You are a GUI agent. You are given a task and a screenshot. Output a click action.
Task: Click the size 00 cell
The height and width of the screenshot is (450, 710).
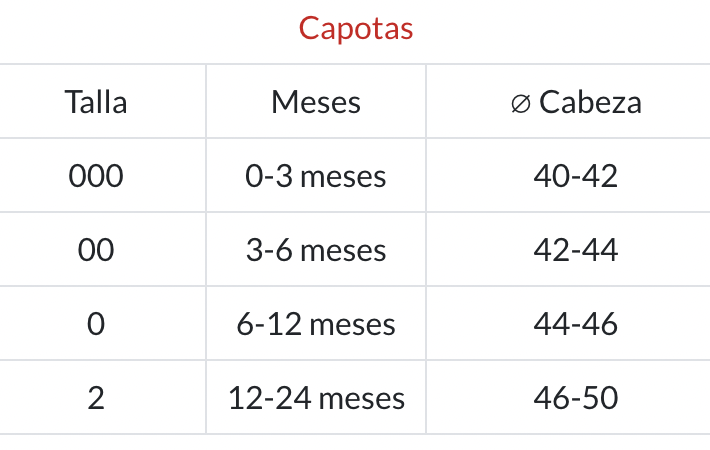(x=96, y=250)
